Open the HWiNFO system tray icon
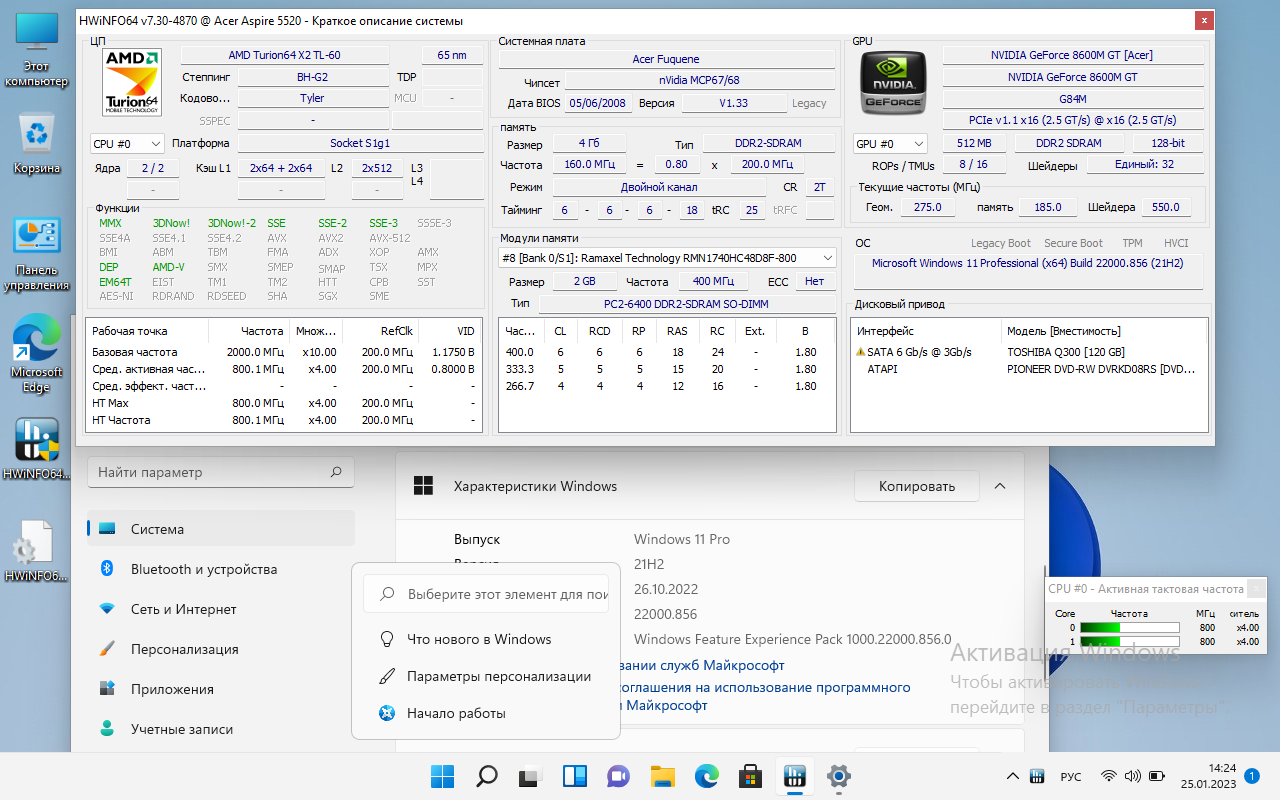This screenshot has height=800, width=1280. [x=1037, y=776]
